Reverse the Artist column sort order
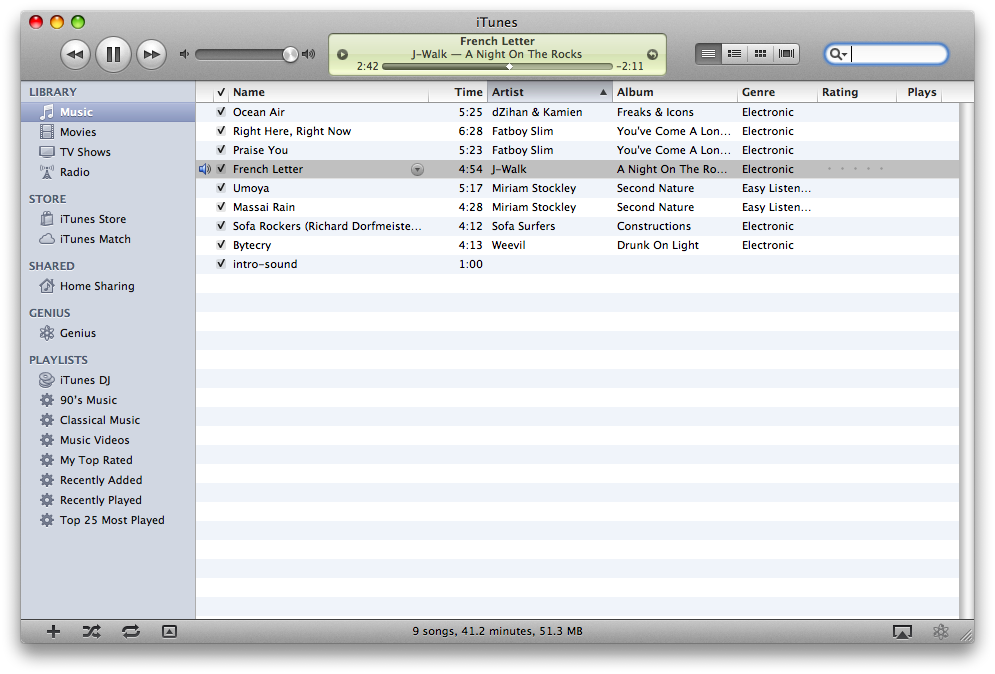 pyautogui.click(x=550, y=92)
